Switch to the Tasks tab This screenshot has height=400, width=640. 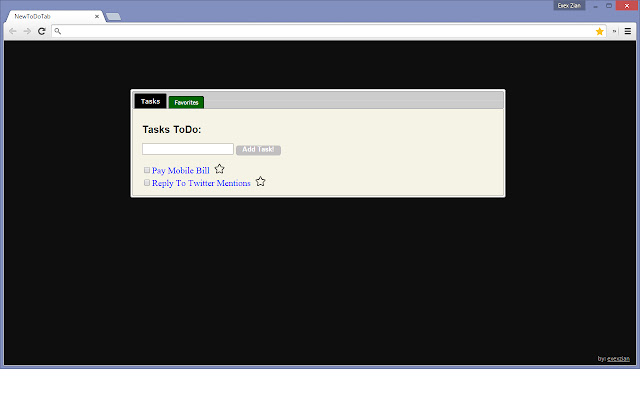click(150, 101)
